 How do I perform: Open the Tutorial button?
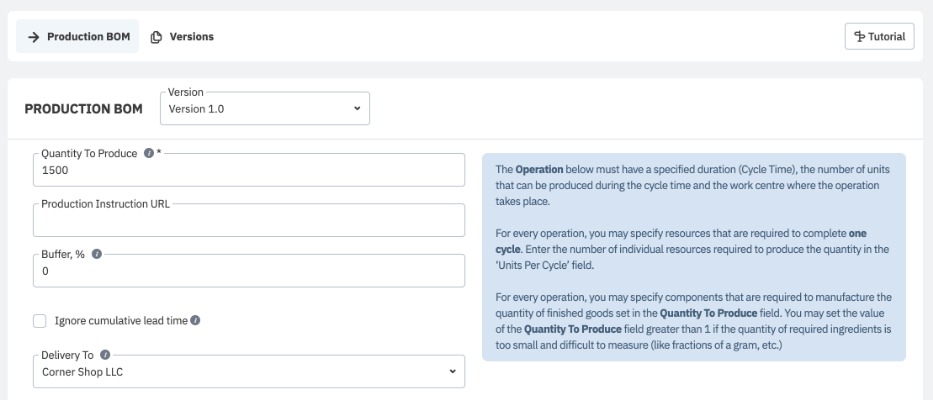[x=879, y=36]
